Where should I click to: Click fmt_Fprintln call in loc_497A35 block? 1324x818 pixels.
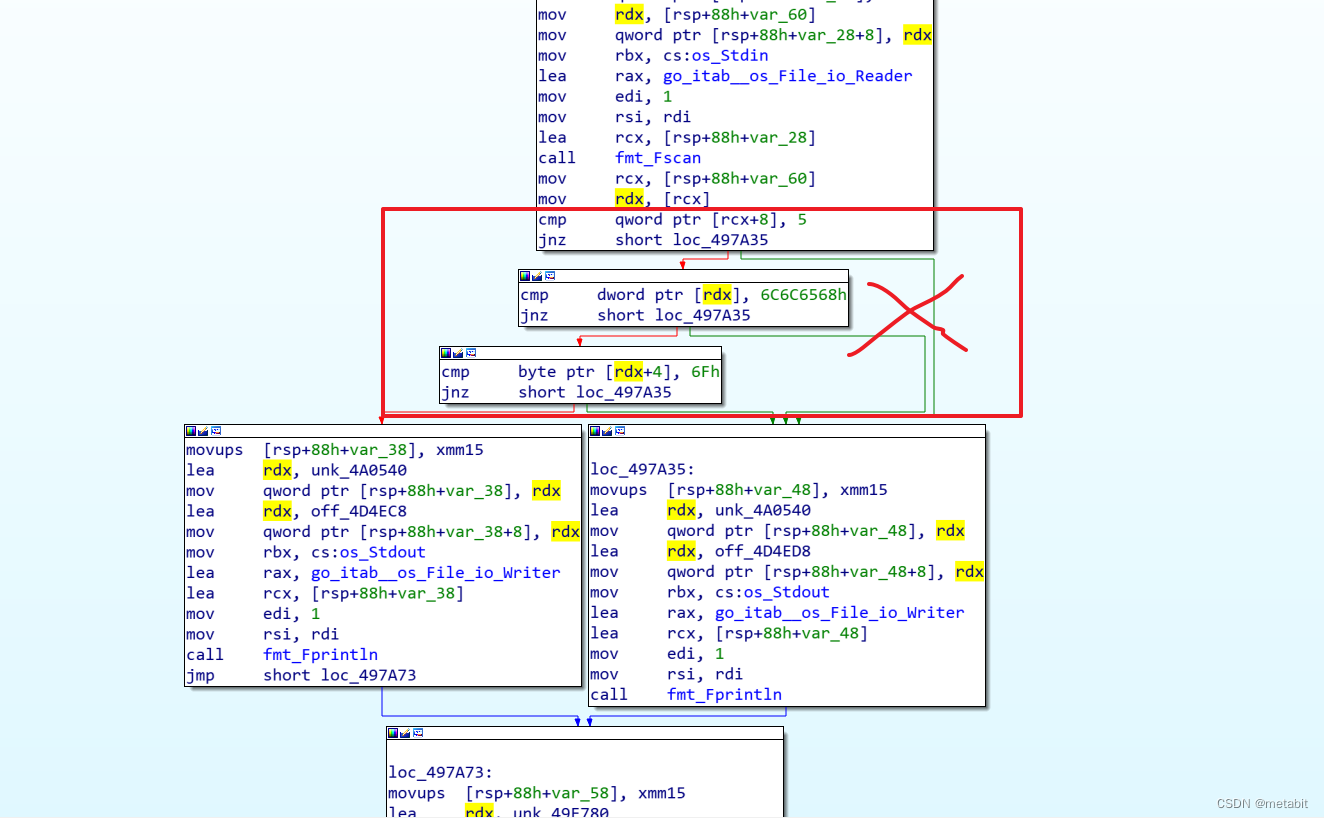724,694
